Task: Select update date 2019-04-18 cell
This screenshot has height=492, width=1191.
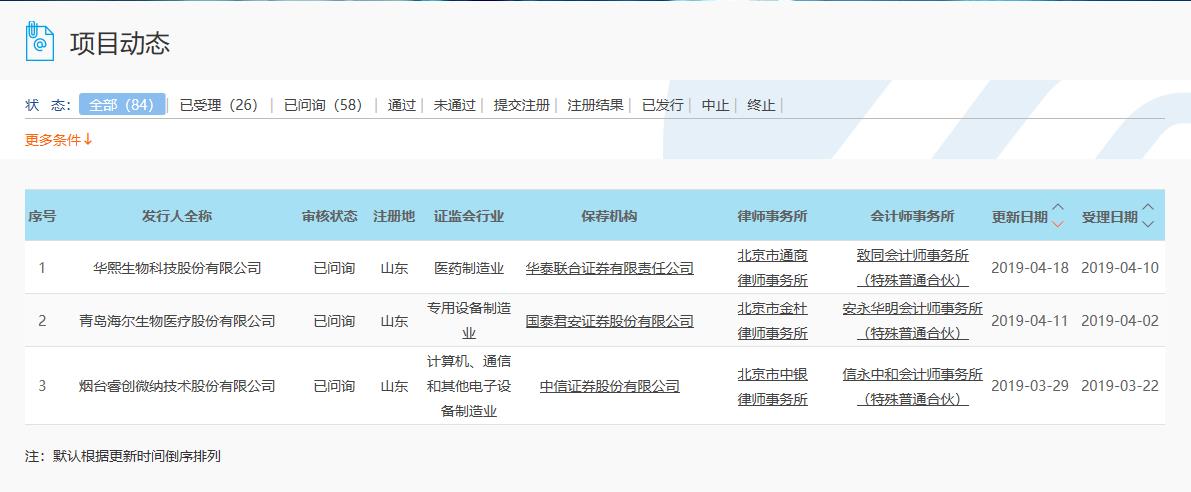Action: coord(1029,268)
